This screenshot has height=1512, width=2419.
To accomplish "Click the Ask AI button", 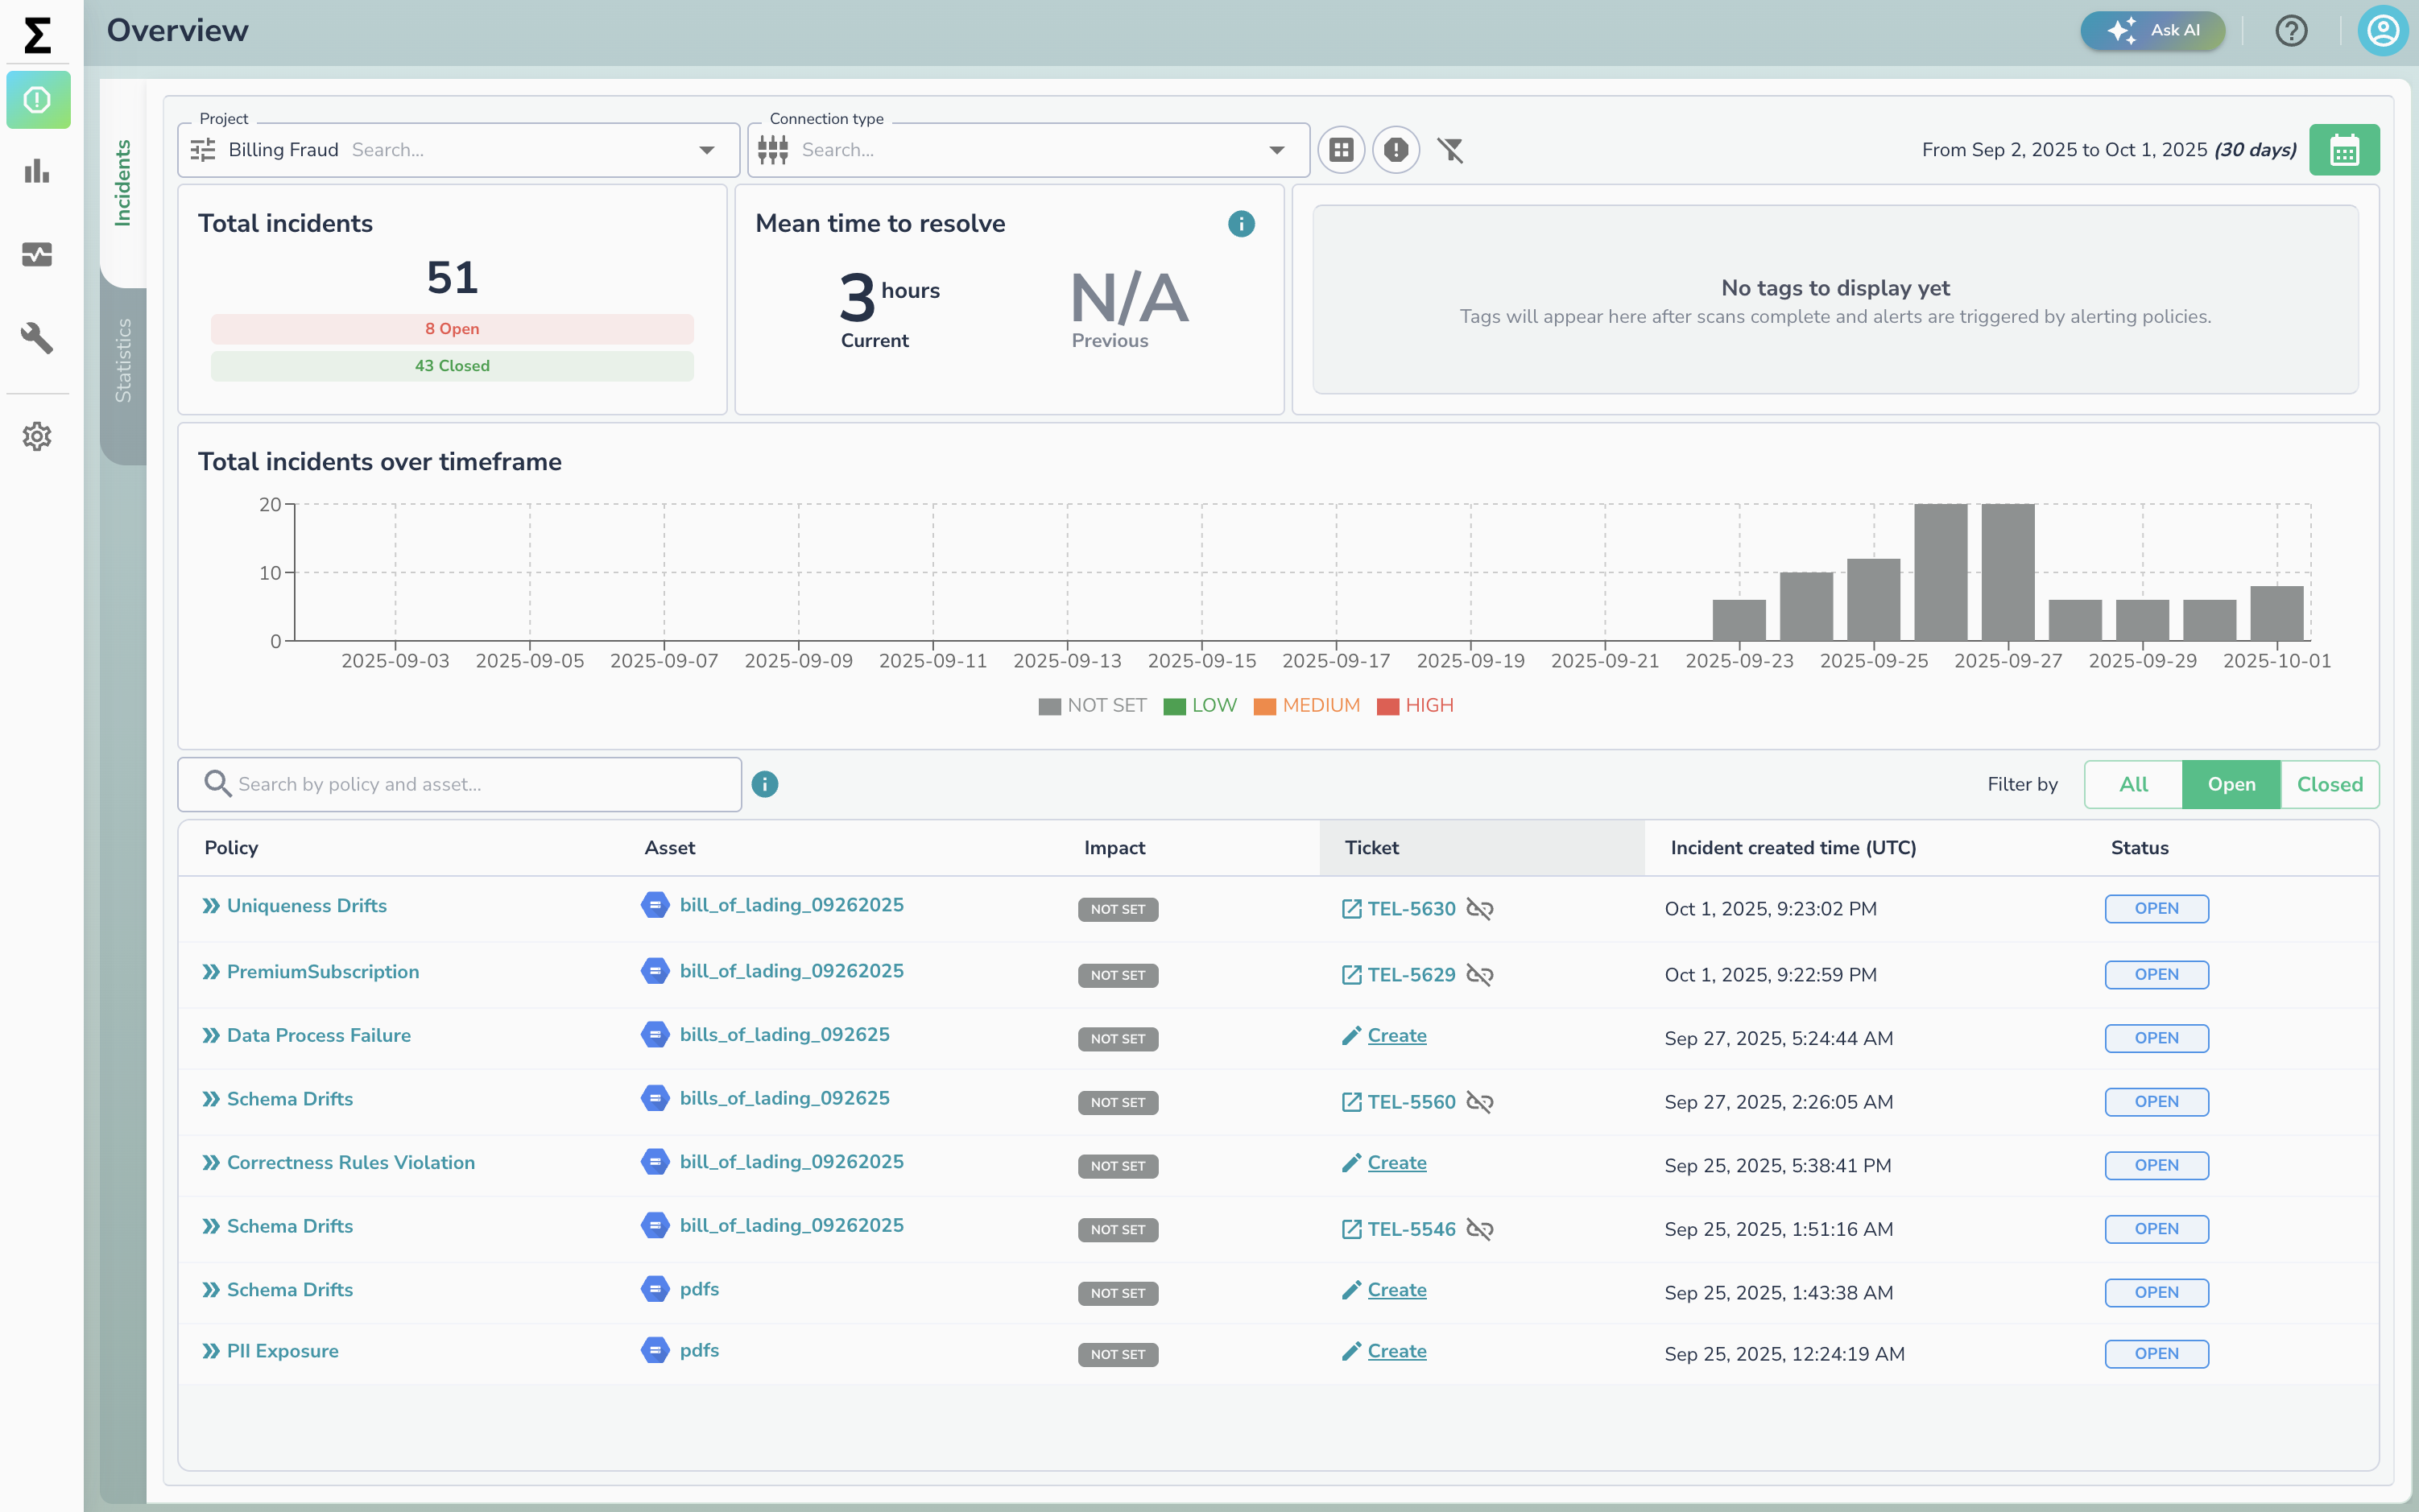I will tap(2152, 30).
